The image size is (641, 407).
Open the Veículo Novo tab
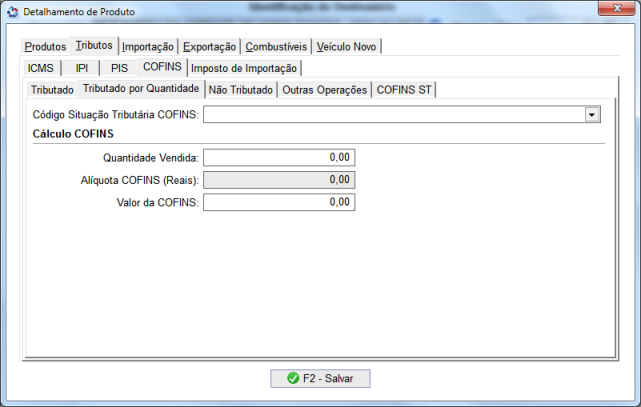pyautogui.click(x=346, y=47)
